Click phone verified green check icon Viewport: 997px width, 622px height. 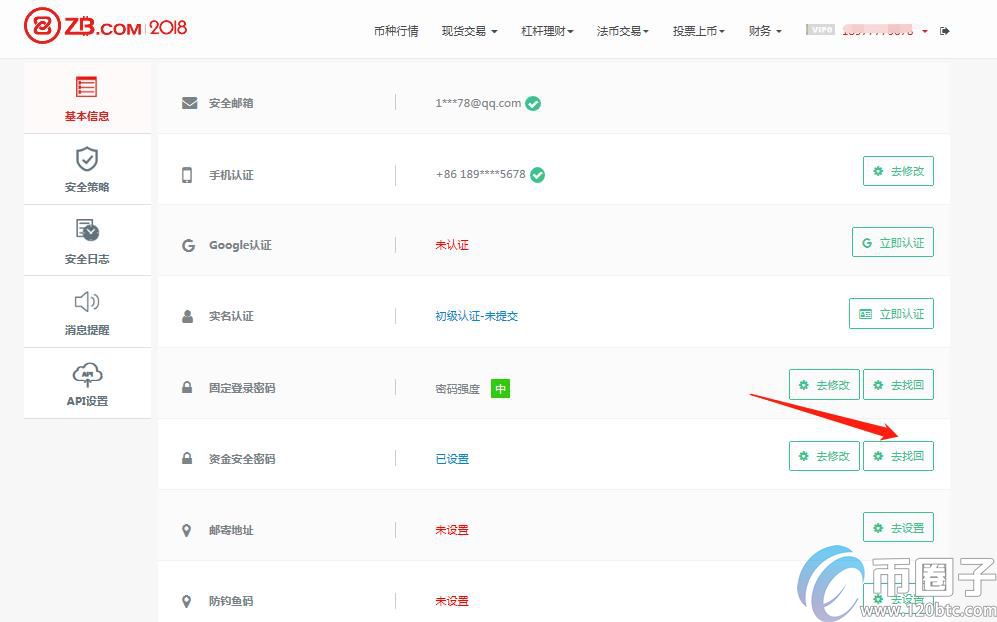[x=537, y=175]
